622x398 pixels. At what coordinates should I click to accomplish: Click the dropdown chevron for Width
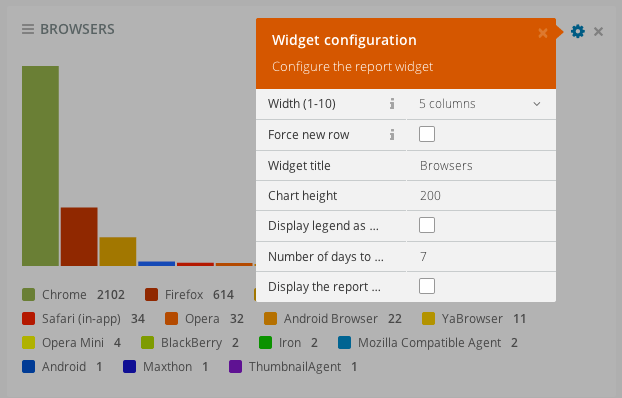537,104
